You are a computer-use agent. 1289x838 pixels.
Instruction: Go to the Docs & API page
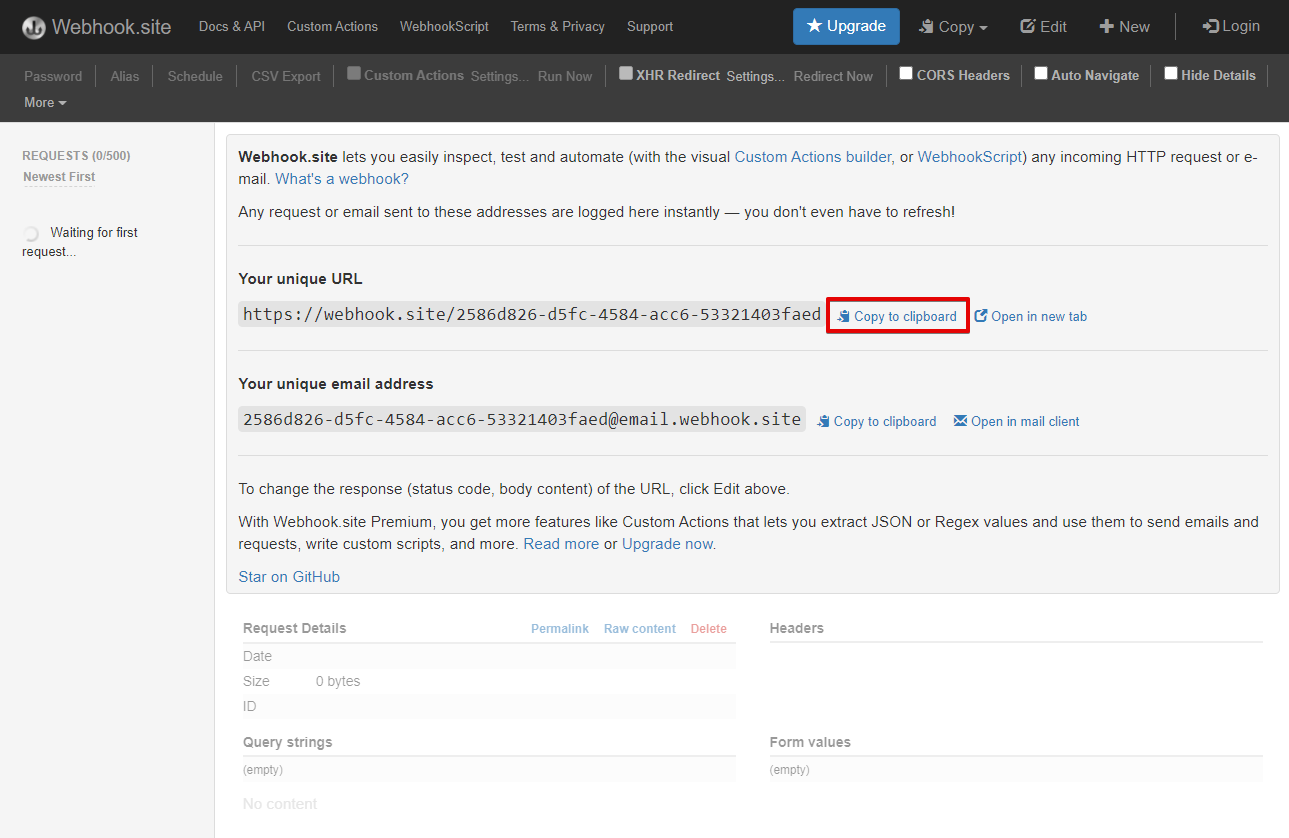(x=231, y=26)
